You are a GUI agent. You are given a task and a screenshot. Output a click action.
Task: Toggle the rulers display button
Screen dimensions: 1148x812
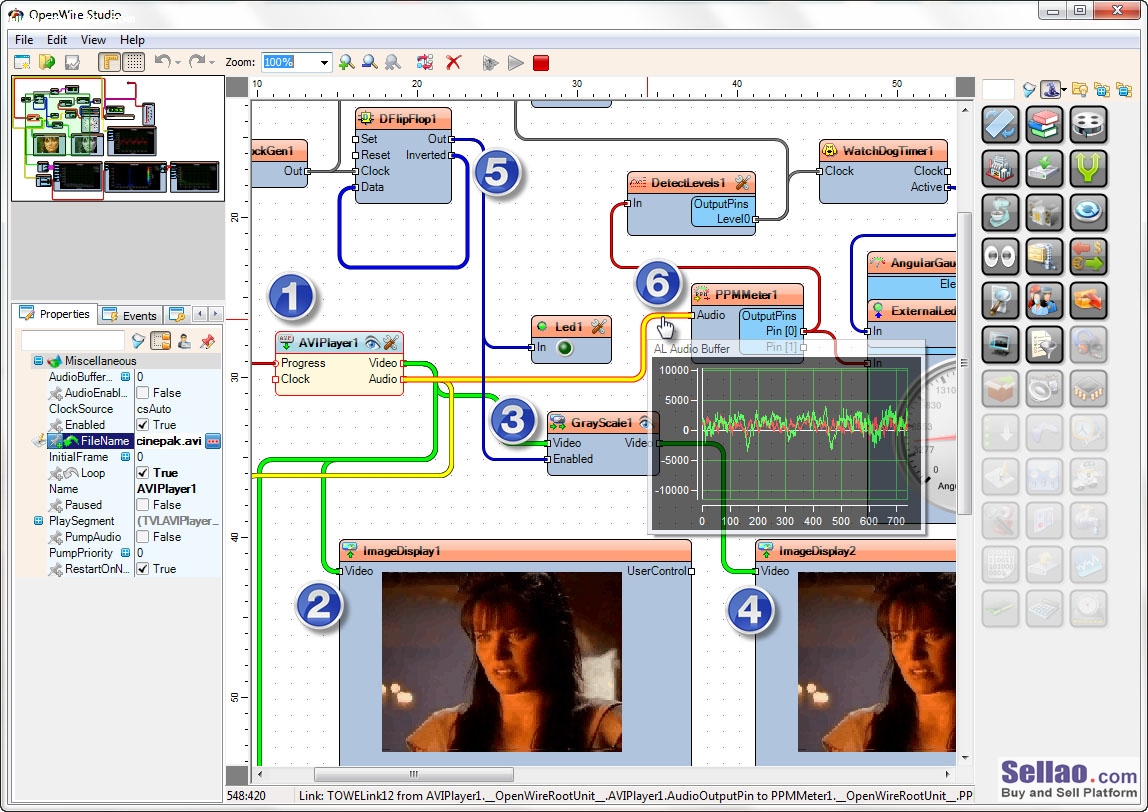click(x=109, y=62)
